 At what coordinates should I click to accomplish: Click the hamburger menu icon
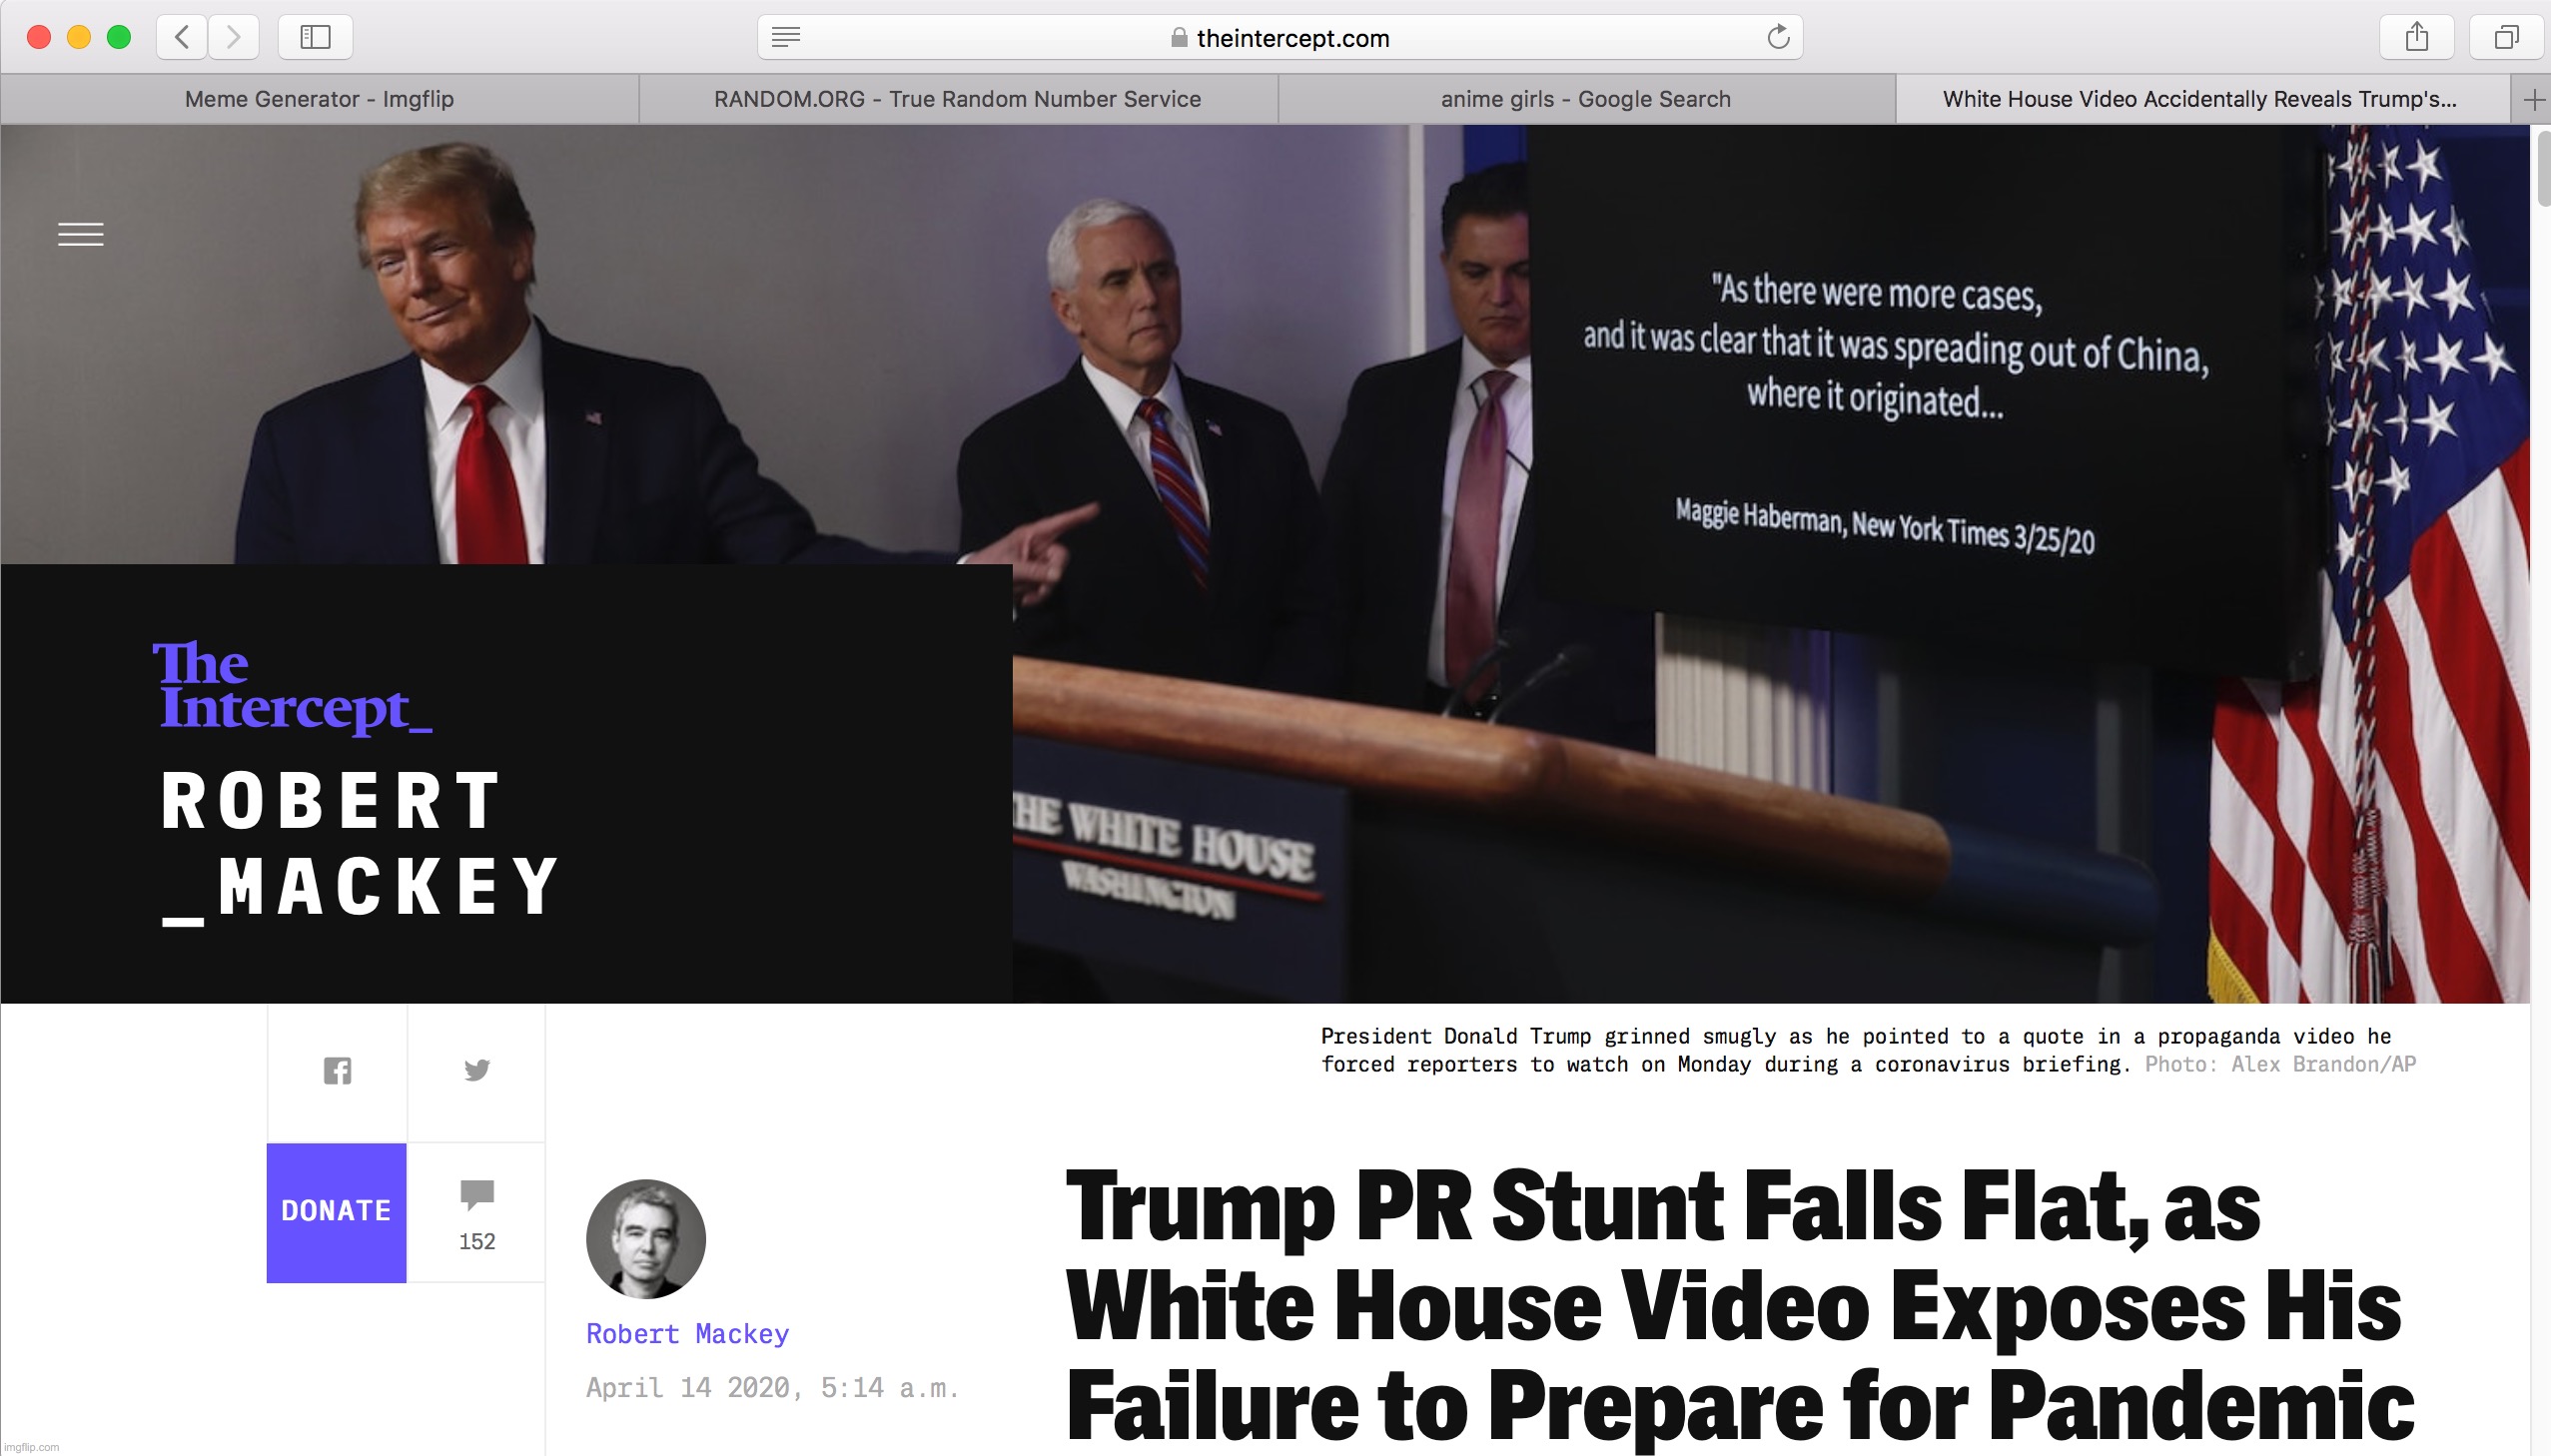77,235
